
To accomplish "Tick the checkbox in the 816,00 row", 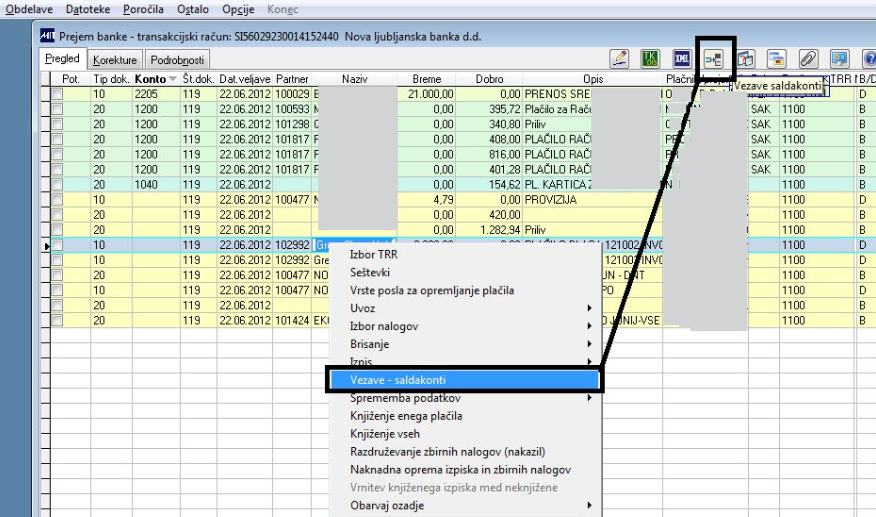I will coord(57,155).
